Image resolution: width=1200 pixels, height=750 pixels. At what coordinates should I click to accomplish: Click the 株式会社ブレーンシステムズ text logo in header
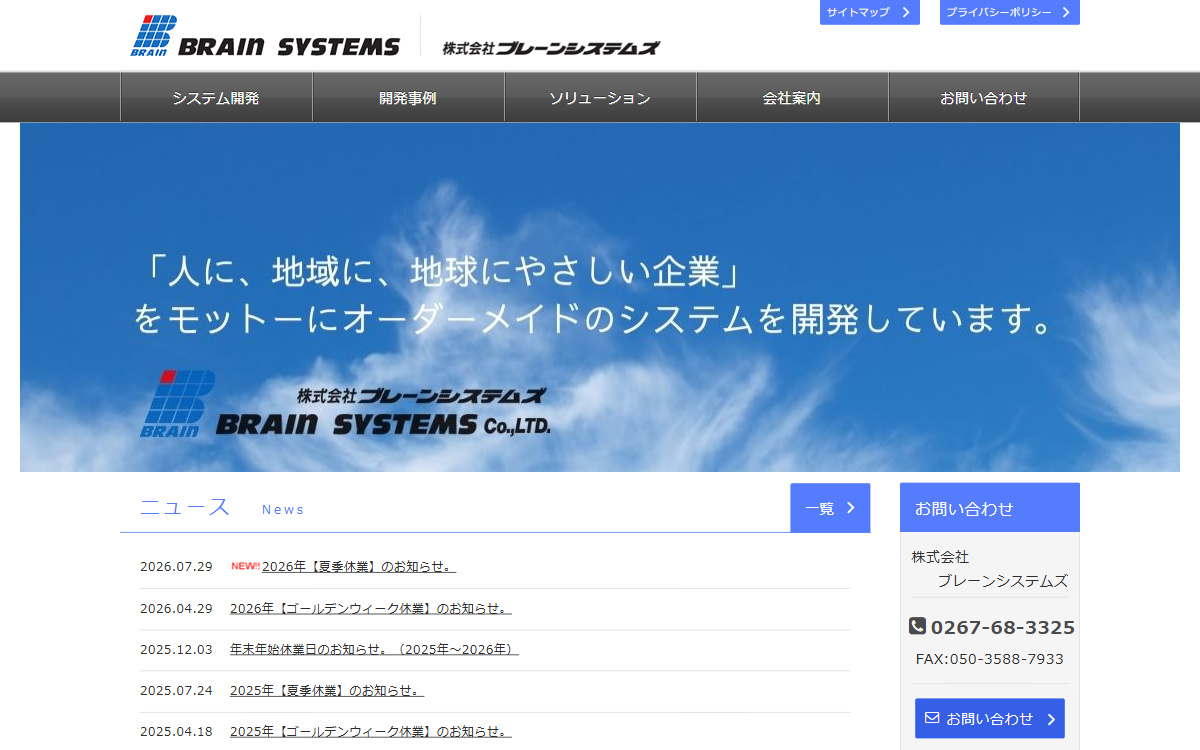(551, 47)
